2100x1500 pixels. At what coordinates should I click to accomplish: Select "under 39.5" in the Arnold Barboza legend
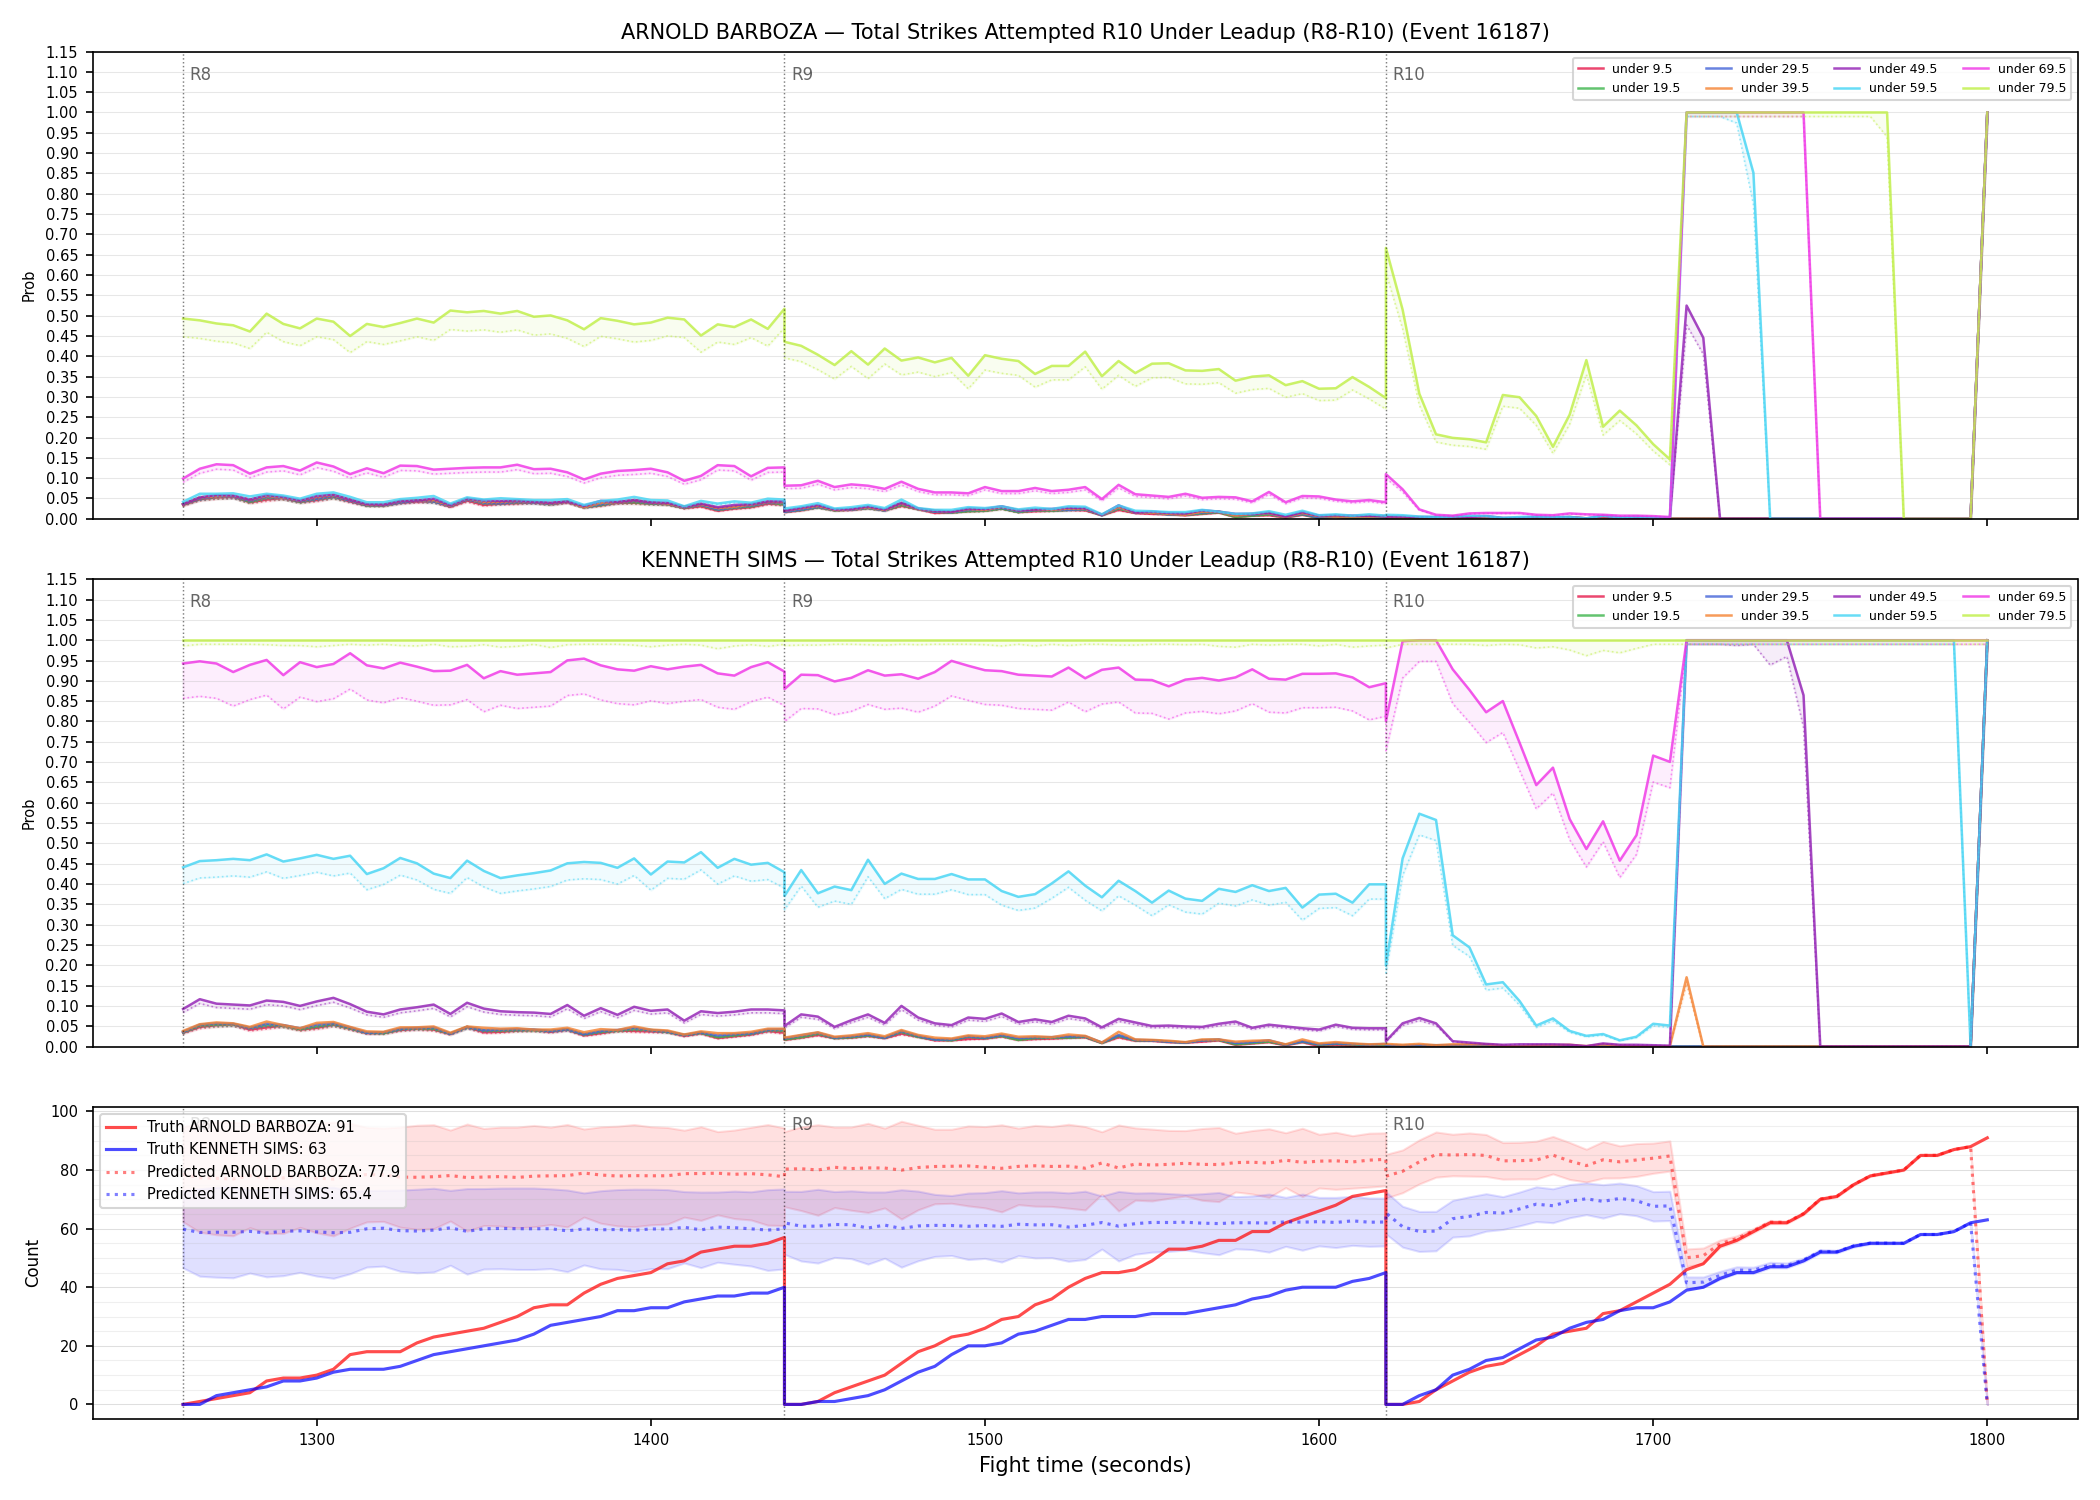pos(1757,88)
